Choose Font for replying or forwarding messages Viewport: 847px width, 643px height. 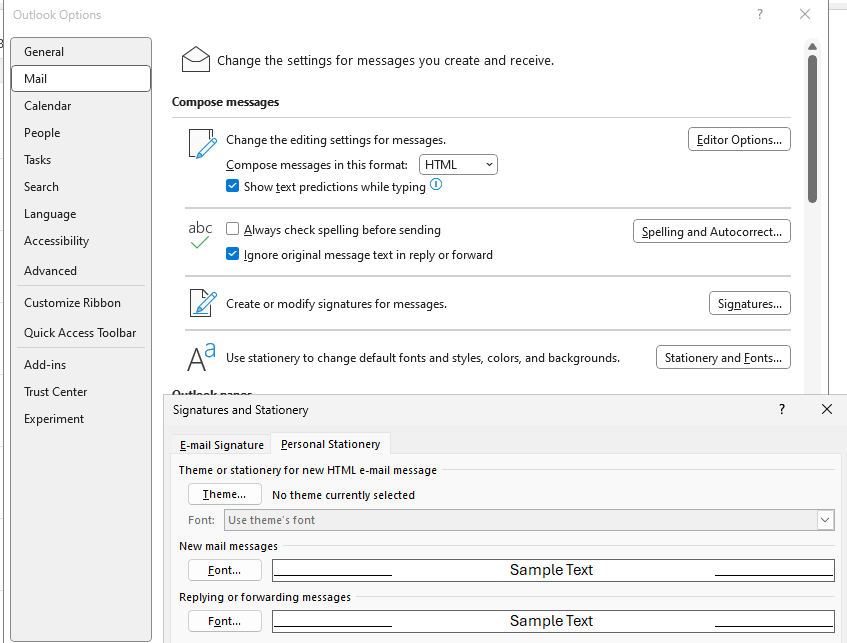pos(225,621)
